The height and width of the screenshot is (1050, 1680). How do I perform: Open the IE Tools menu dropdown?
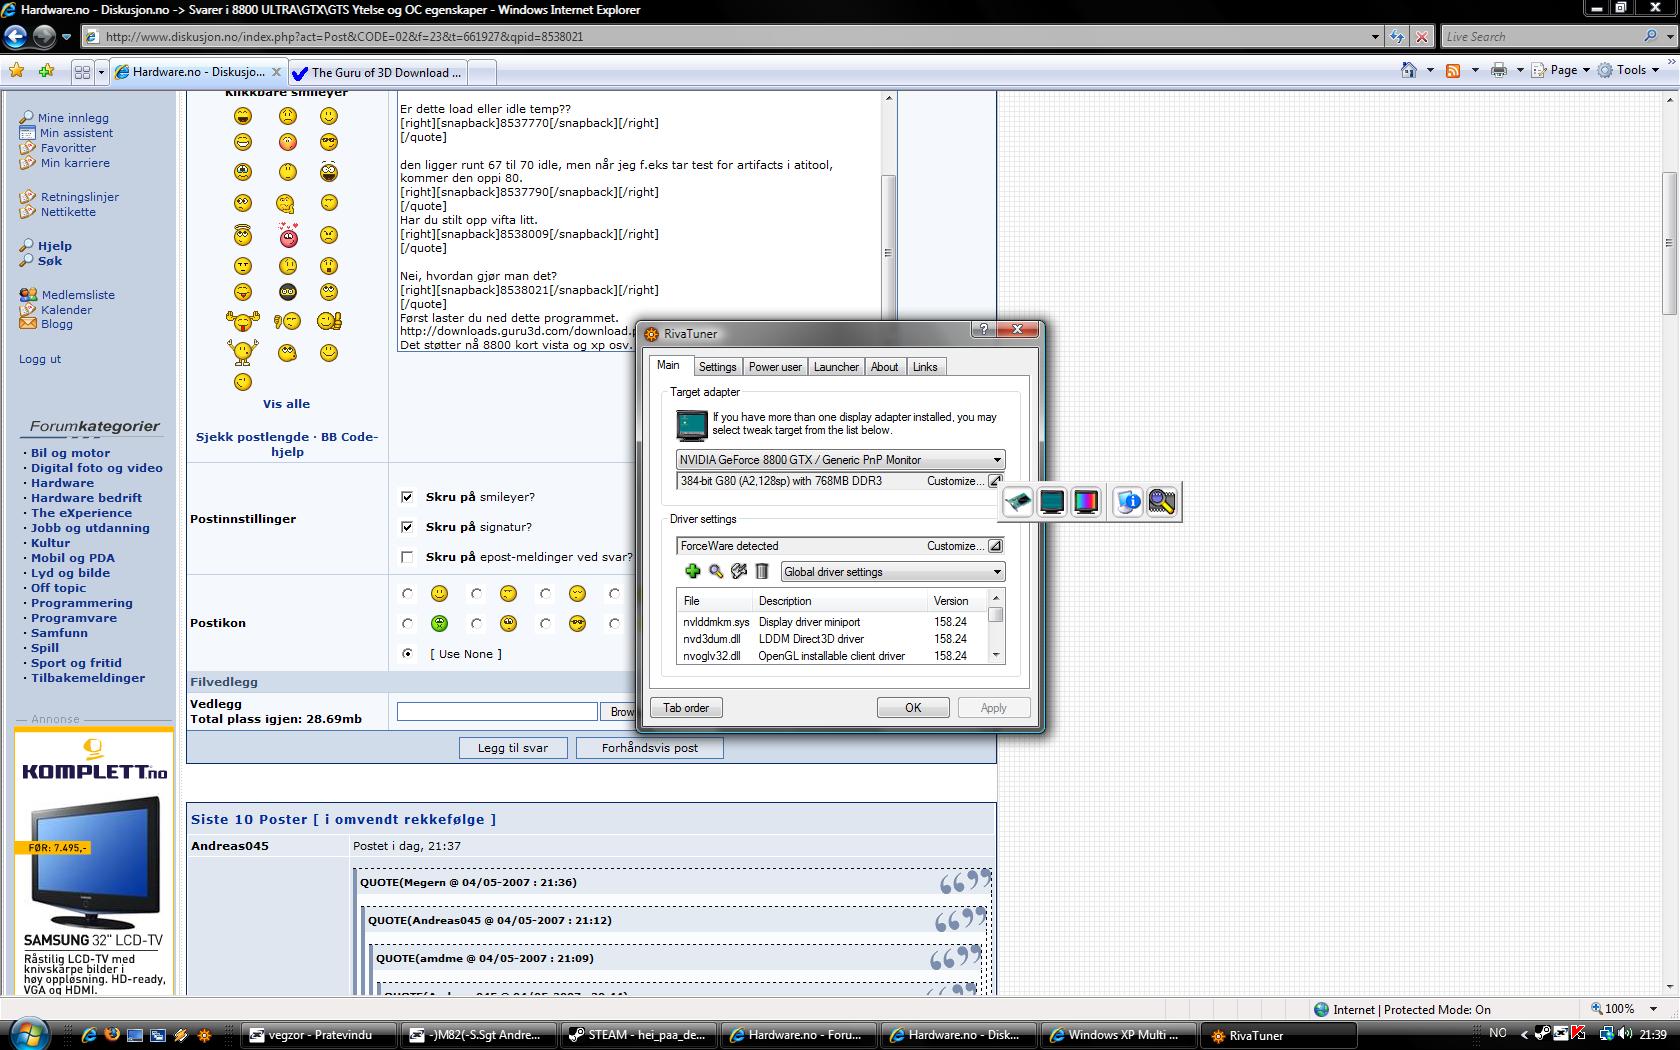(1629, 70)
